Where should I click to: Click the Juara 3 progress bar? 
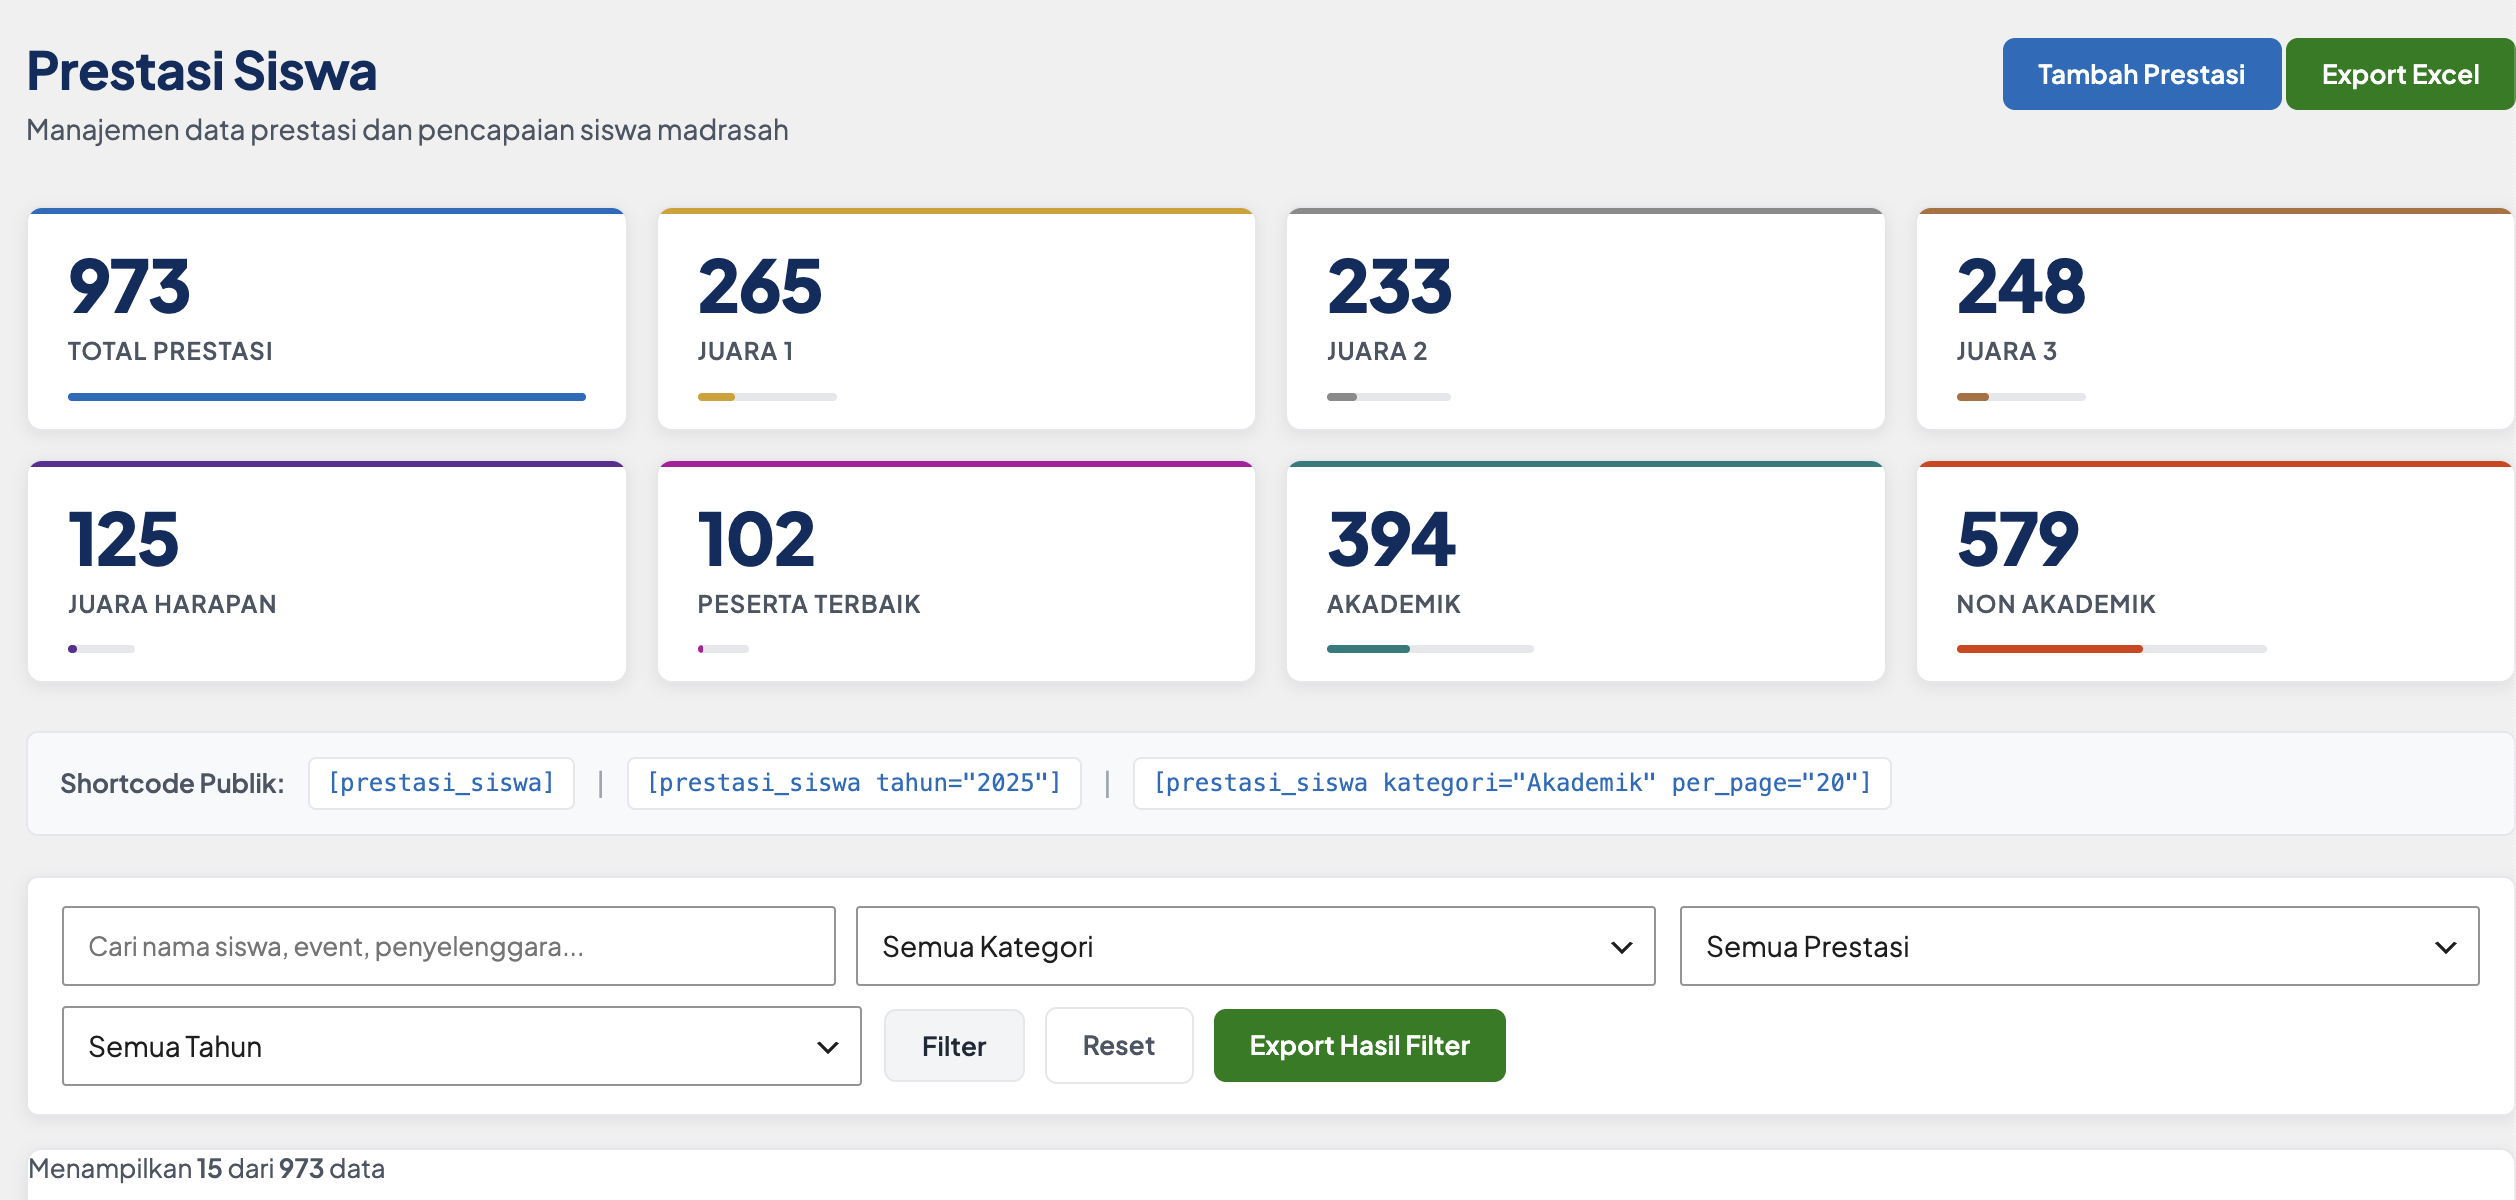point(2021,397)
